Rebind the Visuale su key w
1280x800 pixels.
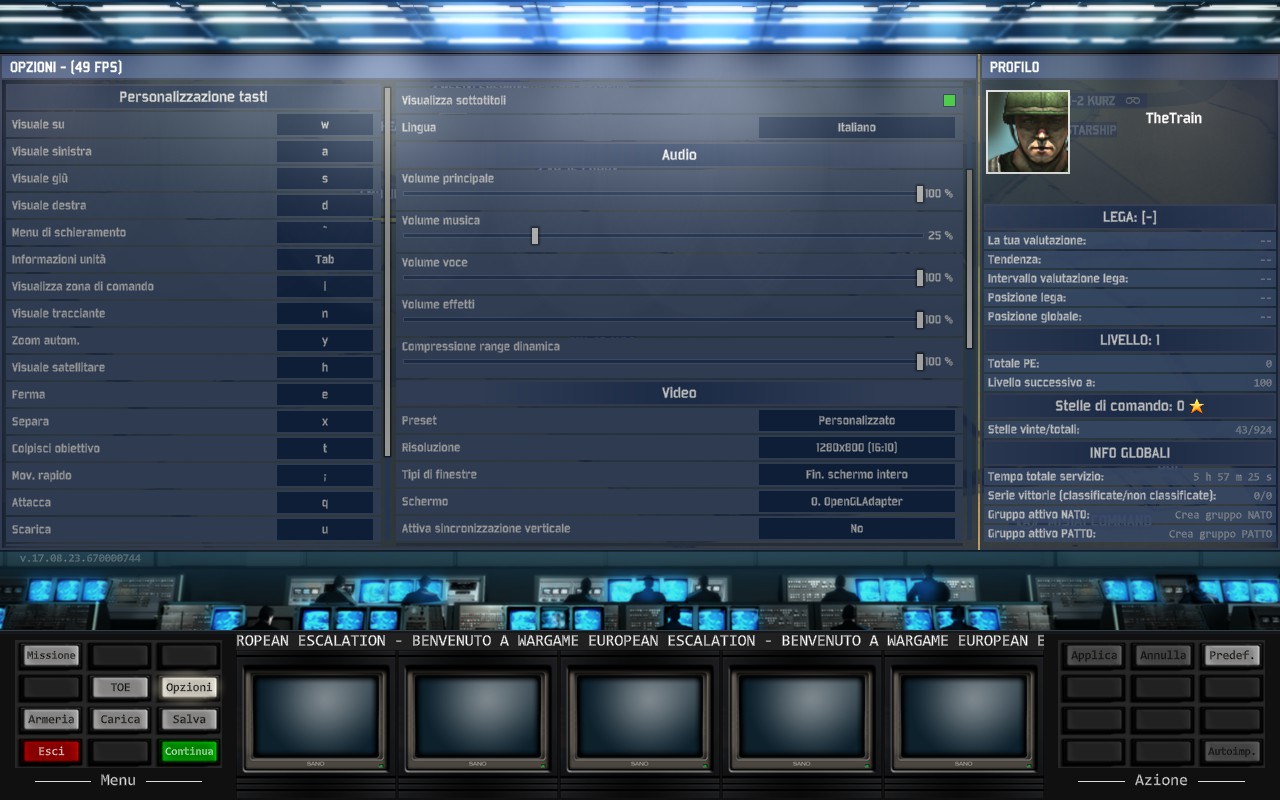point(325,125)
